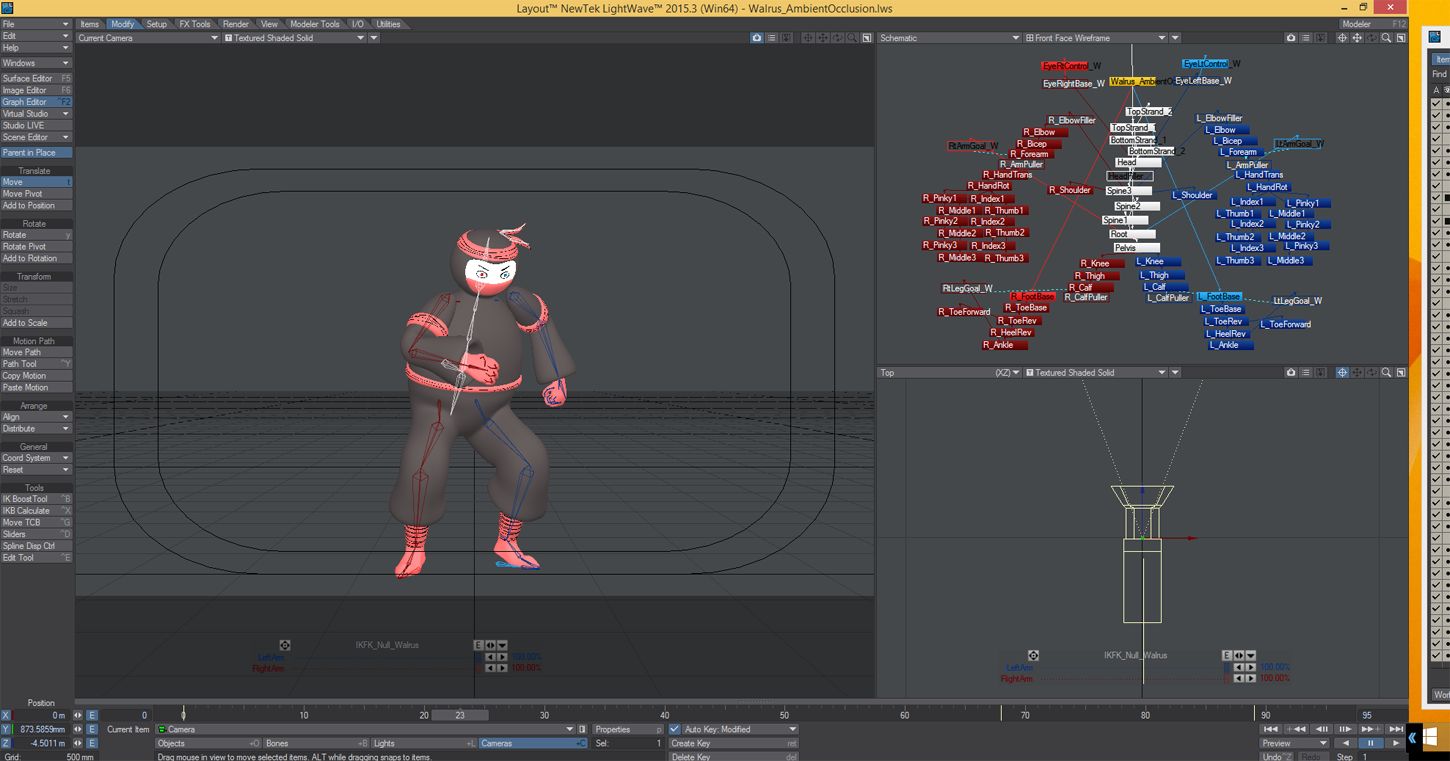Screen dimensions: 1450x761
Task: Open the Windows dropdown menu
Action: tap(36, 63)
